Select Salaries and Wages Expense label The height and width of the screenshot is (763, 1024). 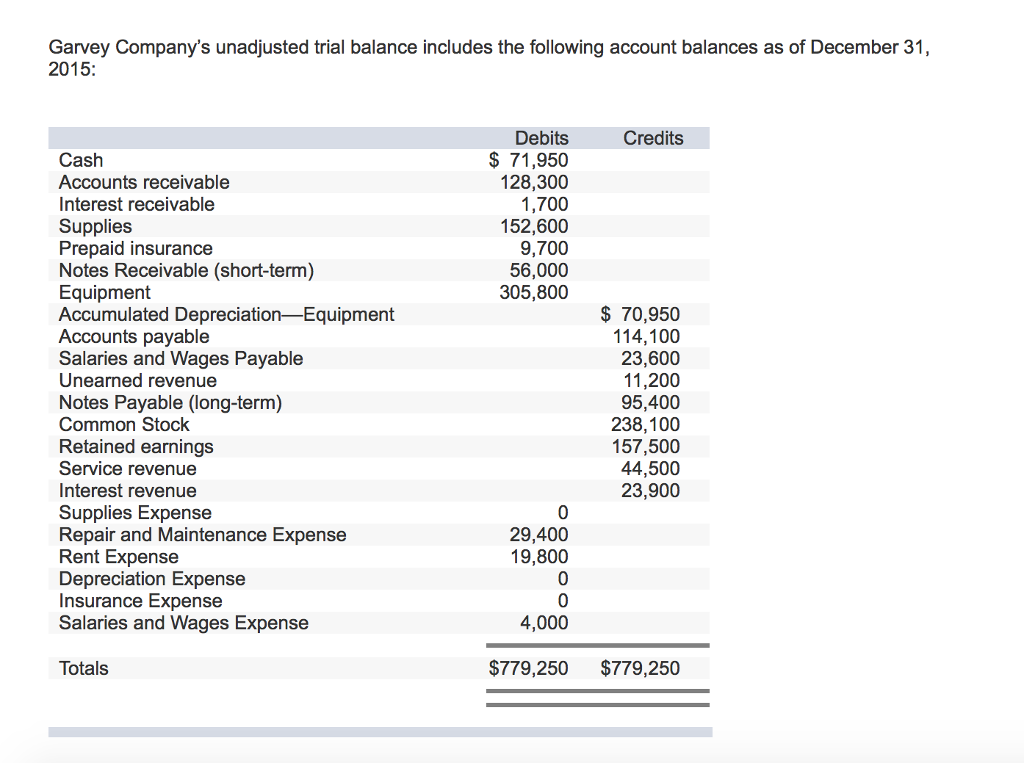184,623
